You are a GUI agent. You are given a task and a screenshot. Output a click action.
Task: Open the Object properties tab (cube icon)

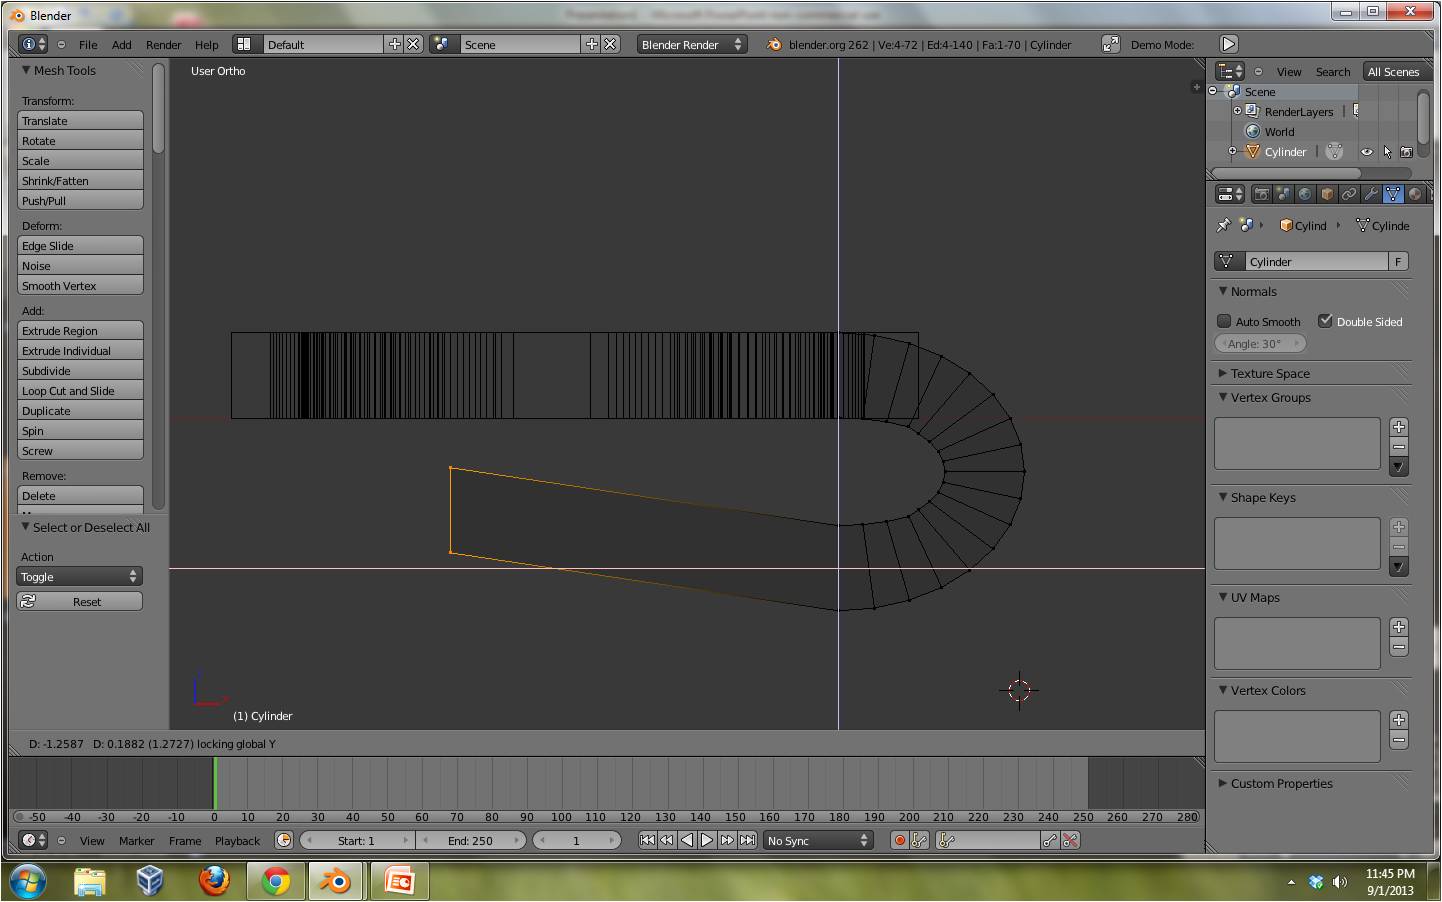tap(1327, 194)
